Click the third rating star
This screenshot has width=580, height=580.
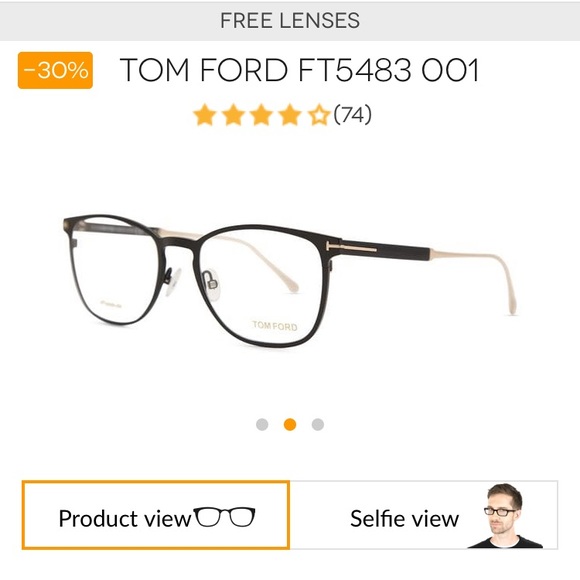pos(262,115)
